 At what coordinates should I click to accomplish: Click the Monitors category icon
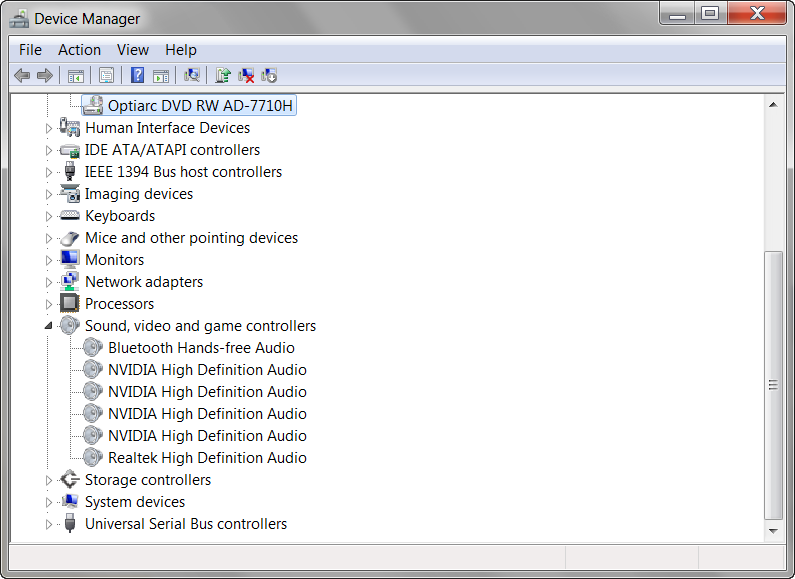click(x=69, y=259)
